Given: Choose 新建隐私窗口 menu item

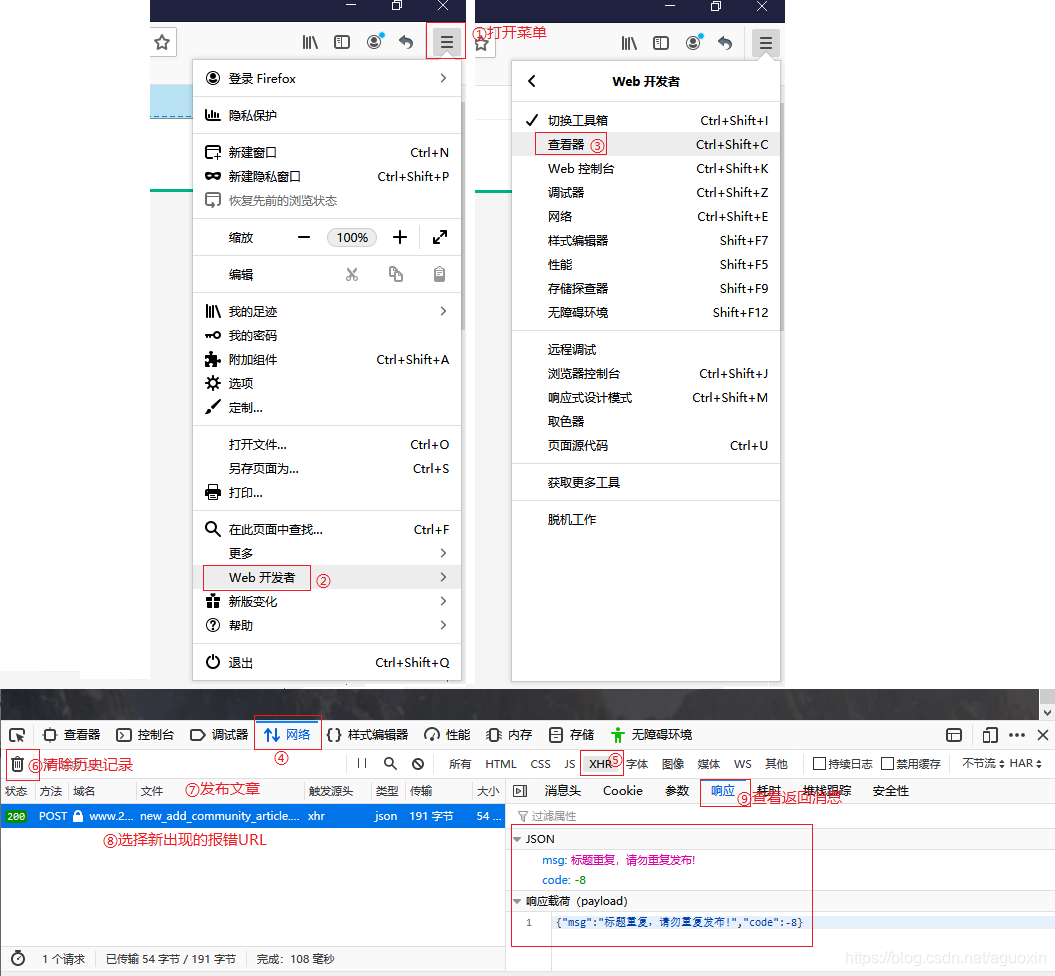Looking at the screenshot, I should click(327, 177).
